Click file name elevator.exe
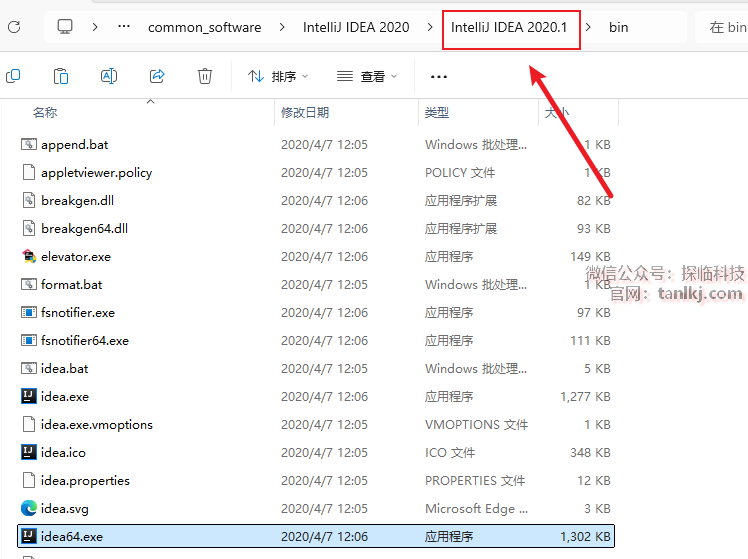This screenshot has height=559, width=748. [x=76, y=257]
